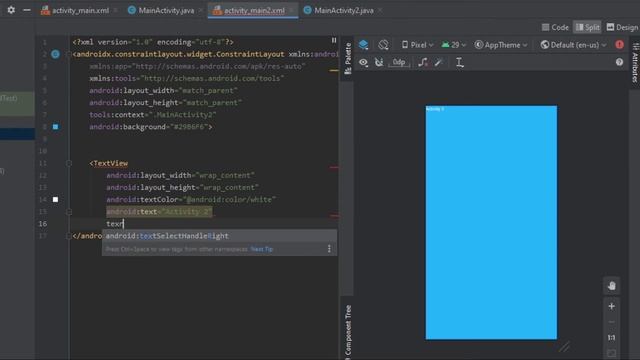Zoom out with the minus button
This screenshot has width=640, height=360.
tap(611, 322)
